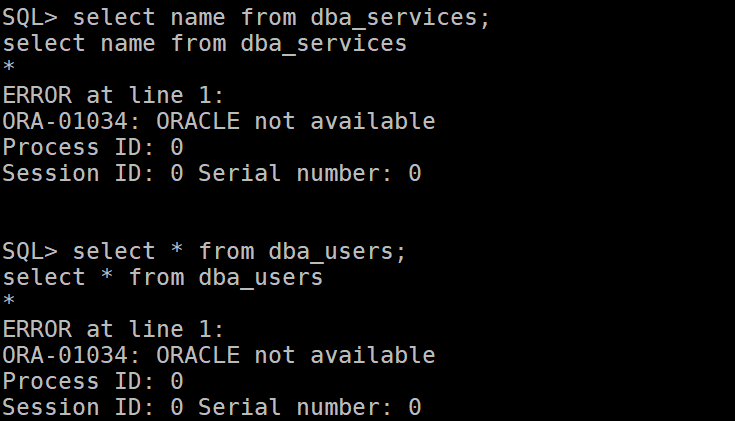Click the first asterisk error marker
Screen dimensions: 735x421
(8, 67)
